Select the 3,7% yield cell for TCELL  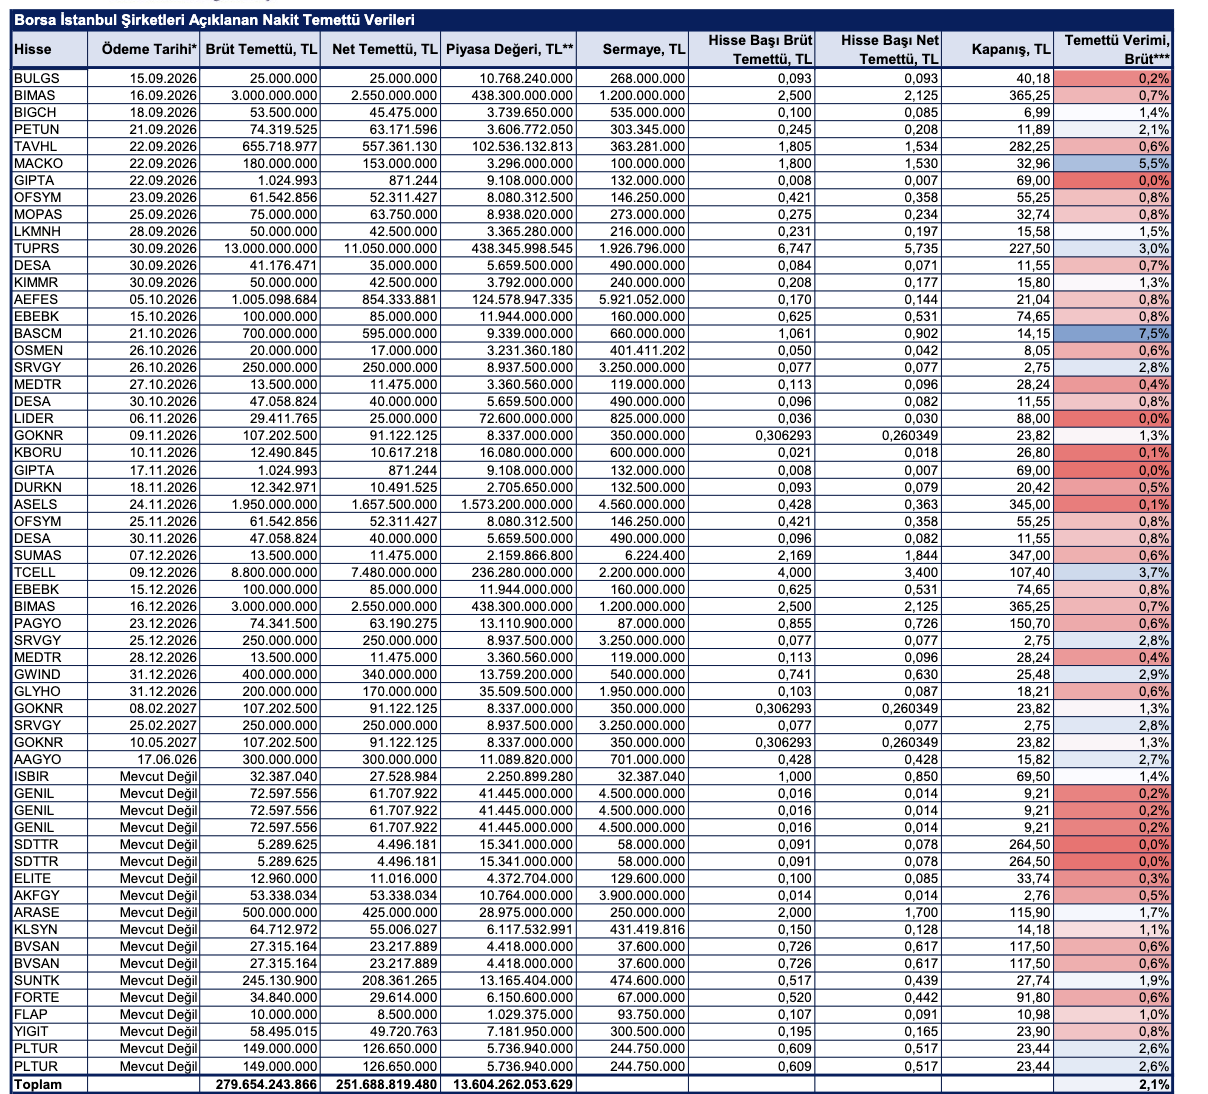coord(1113,572)
